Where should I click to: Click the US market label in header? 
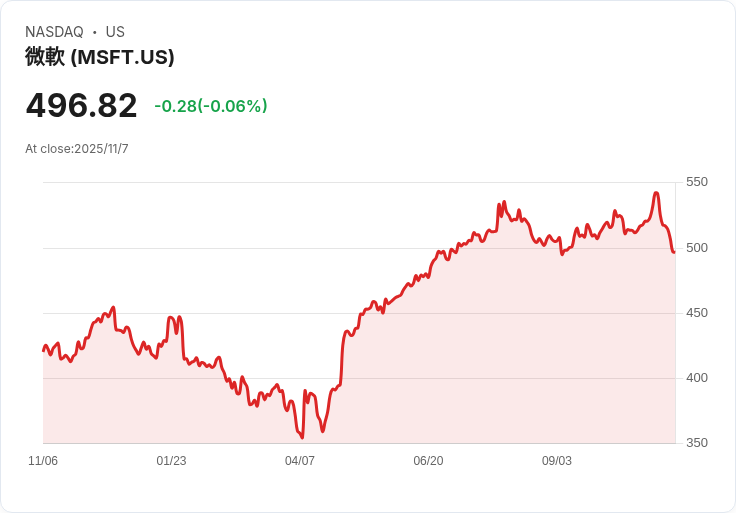pyautogui.click(x=115, y=32)
